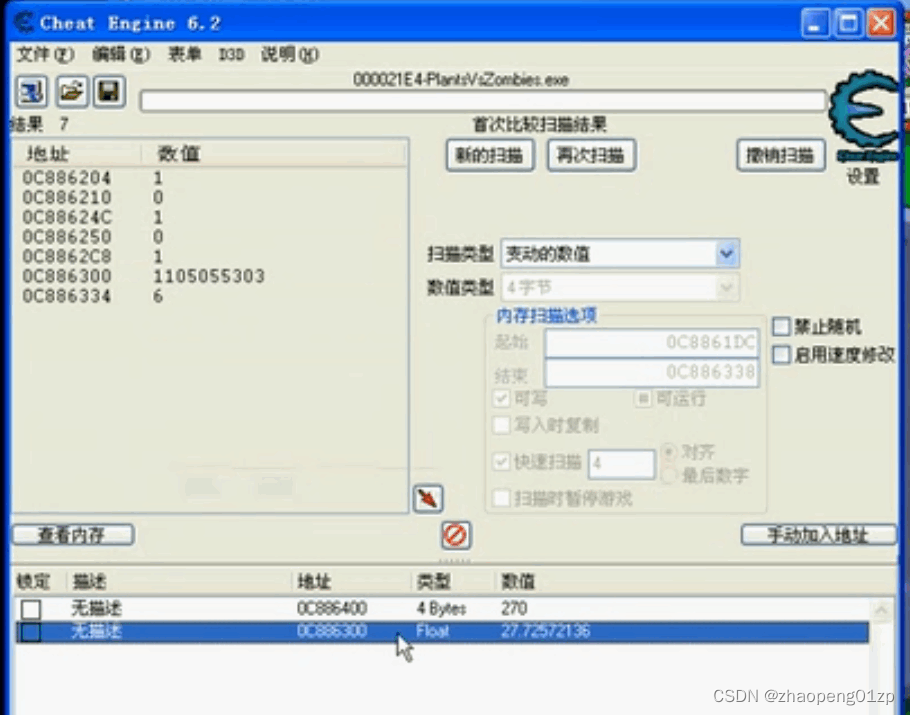Save the cheat table with the disk icon
This screenshot has width=910, height=715.
coord(108,92)
